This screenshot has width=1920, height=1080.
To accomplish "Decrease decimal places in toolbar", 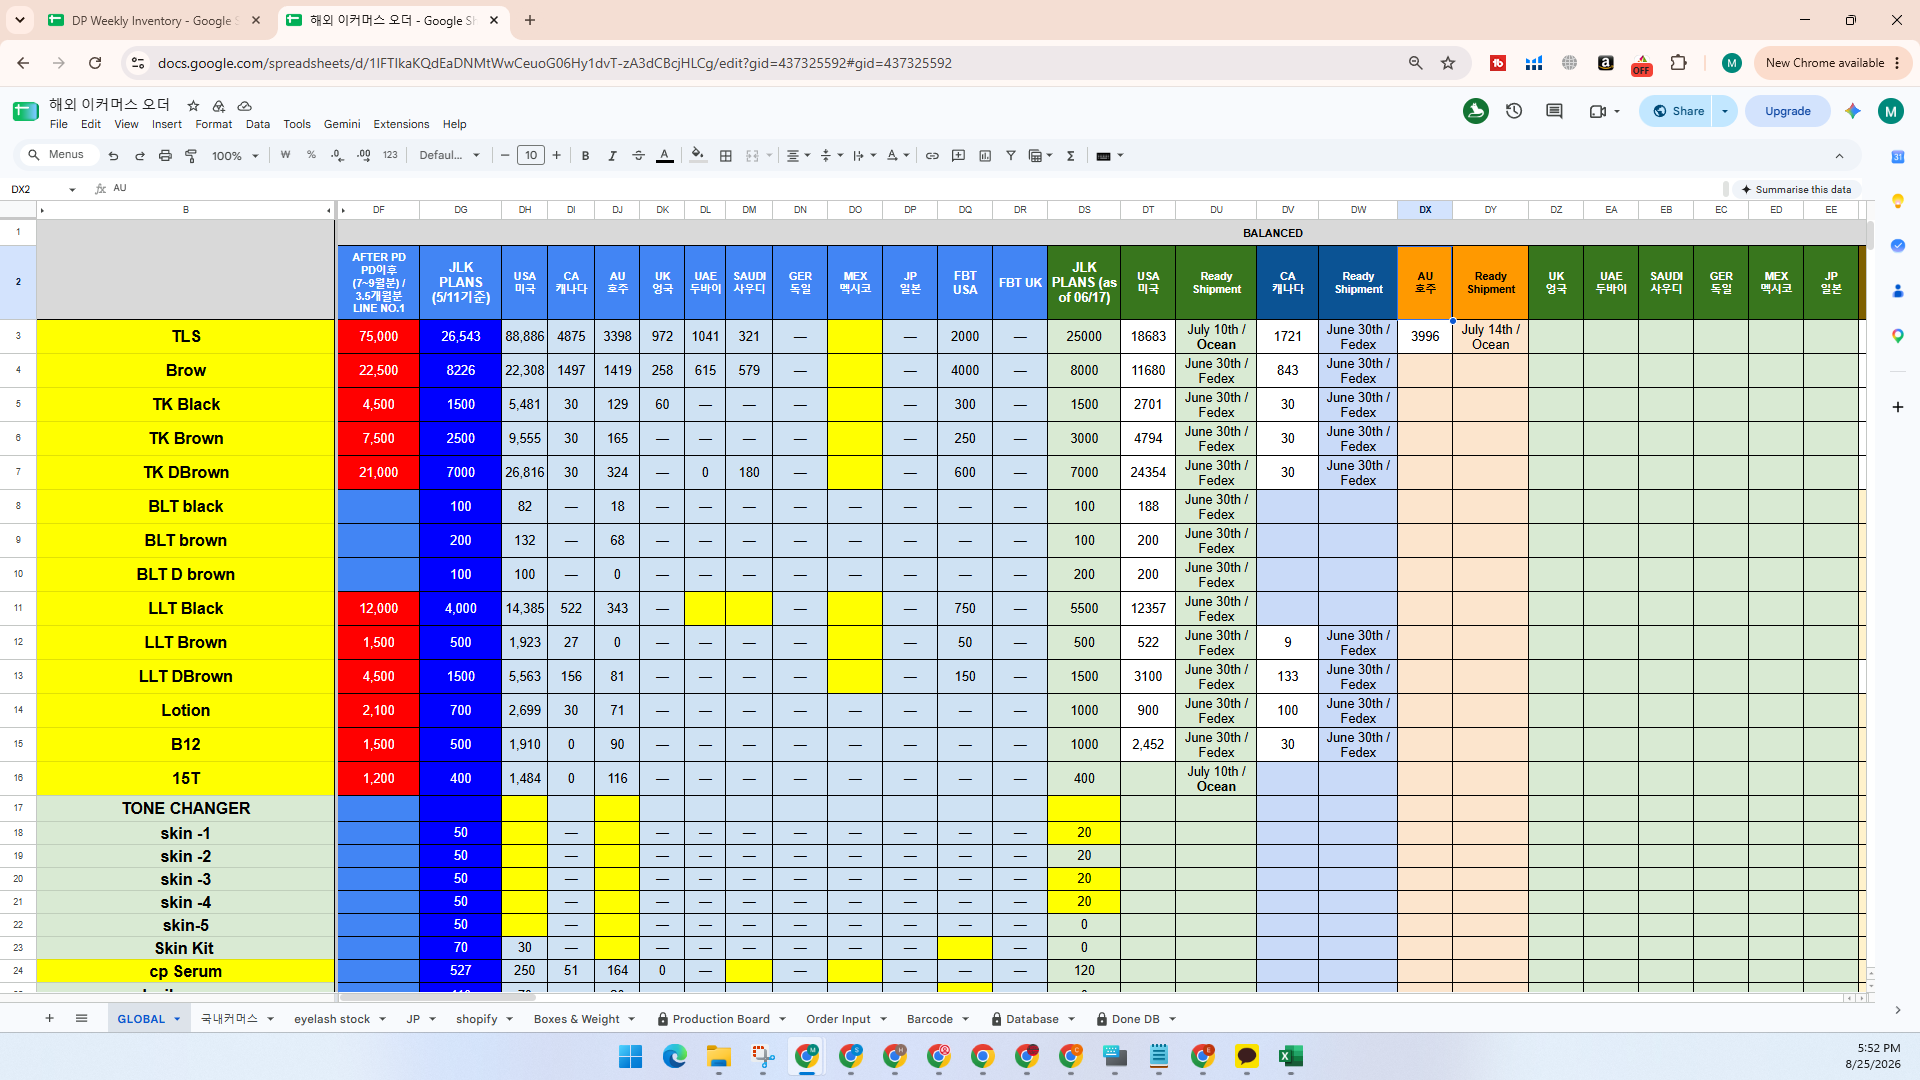I will (x=337, y=155).
